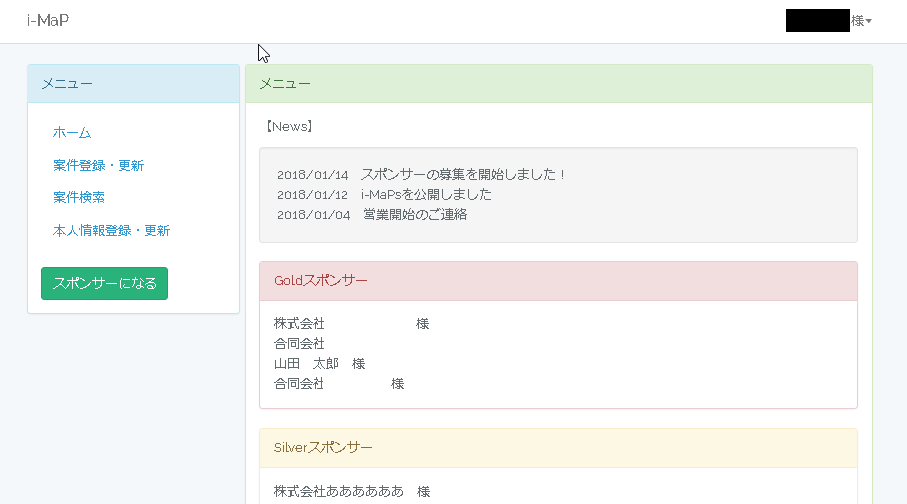The width and height of the screenshot is (907, 504).
Task: Open the 案件検索 sidebar link
Action: click(79, 198)
